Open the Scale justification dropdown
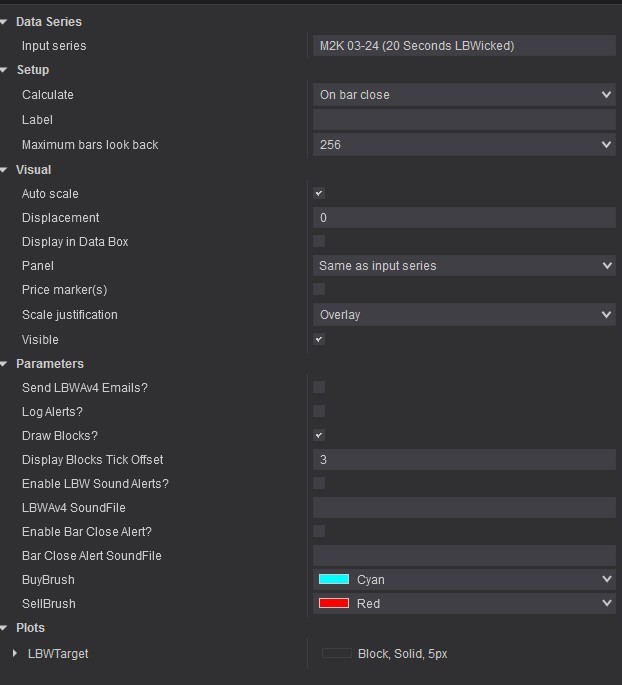Image resolution: width=622 pixels, height=685 pixels. (x=464, y=315)
